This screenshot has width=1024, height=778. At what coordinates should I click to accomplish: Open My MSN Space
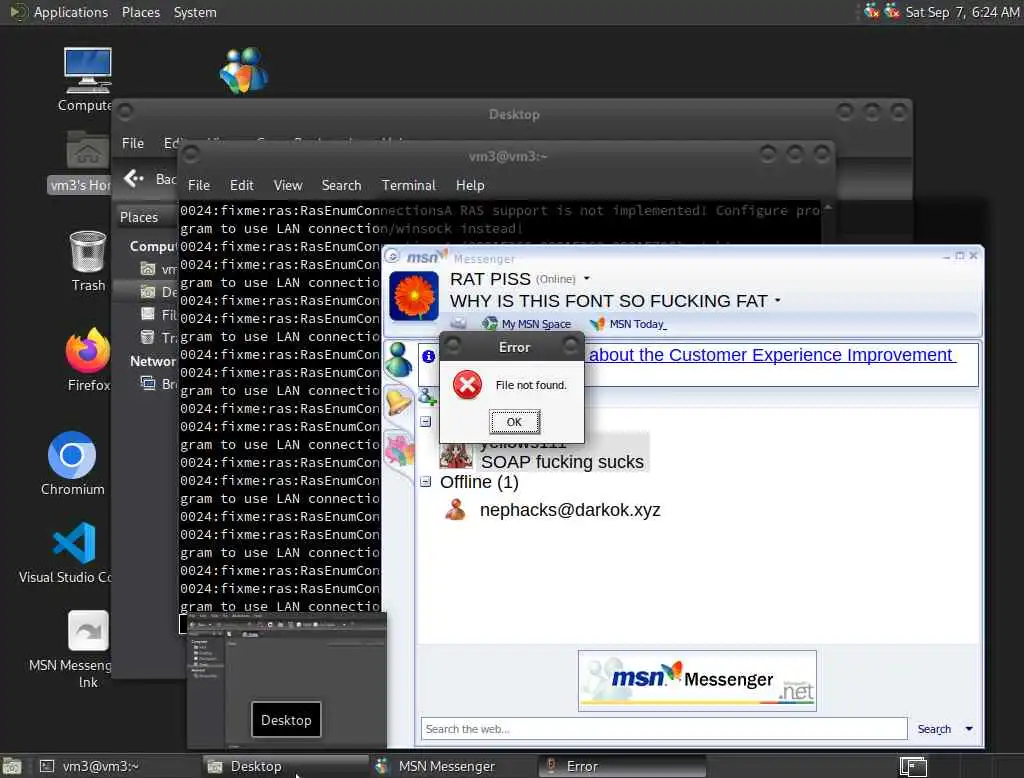(x=526, y=324)
